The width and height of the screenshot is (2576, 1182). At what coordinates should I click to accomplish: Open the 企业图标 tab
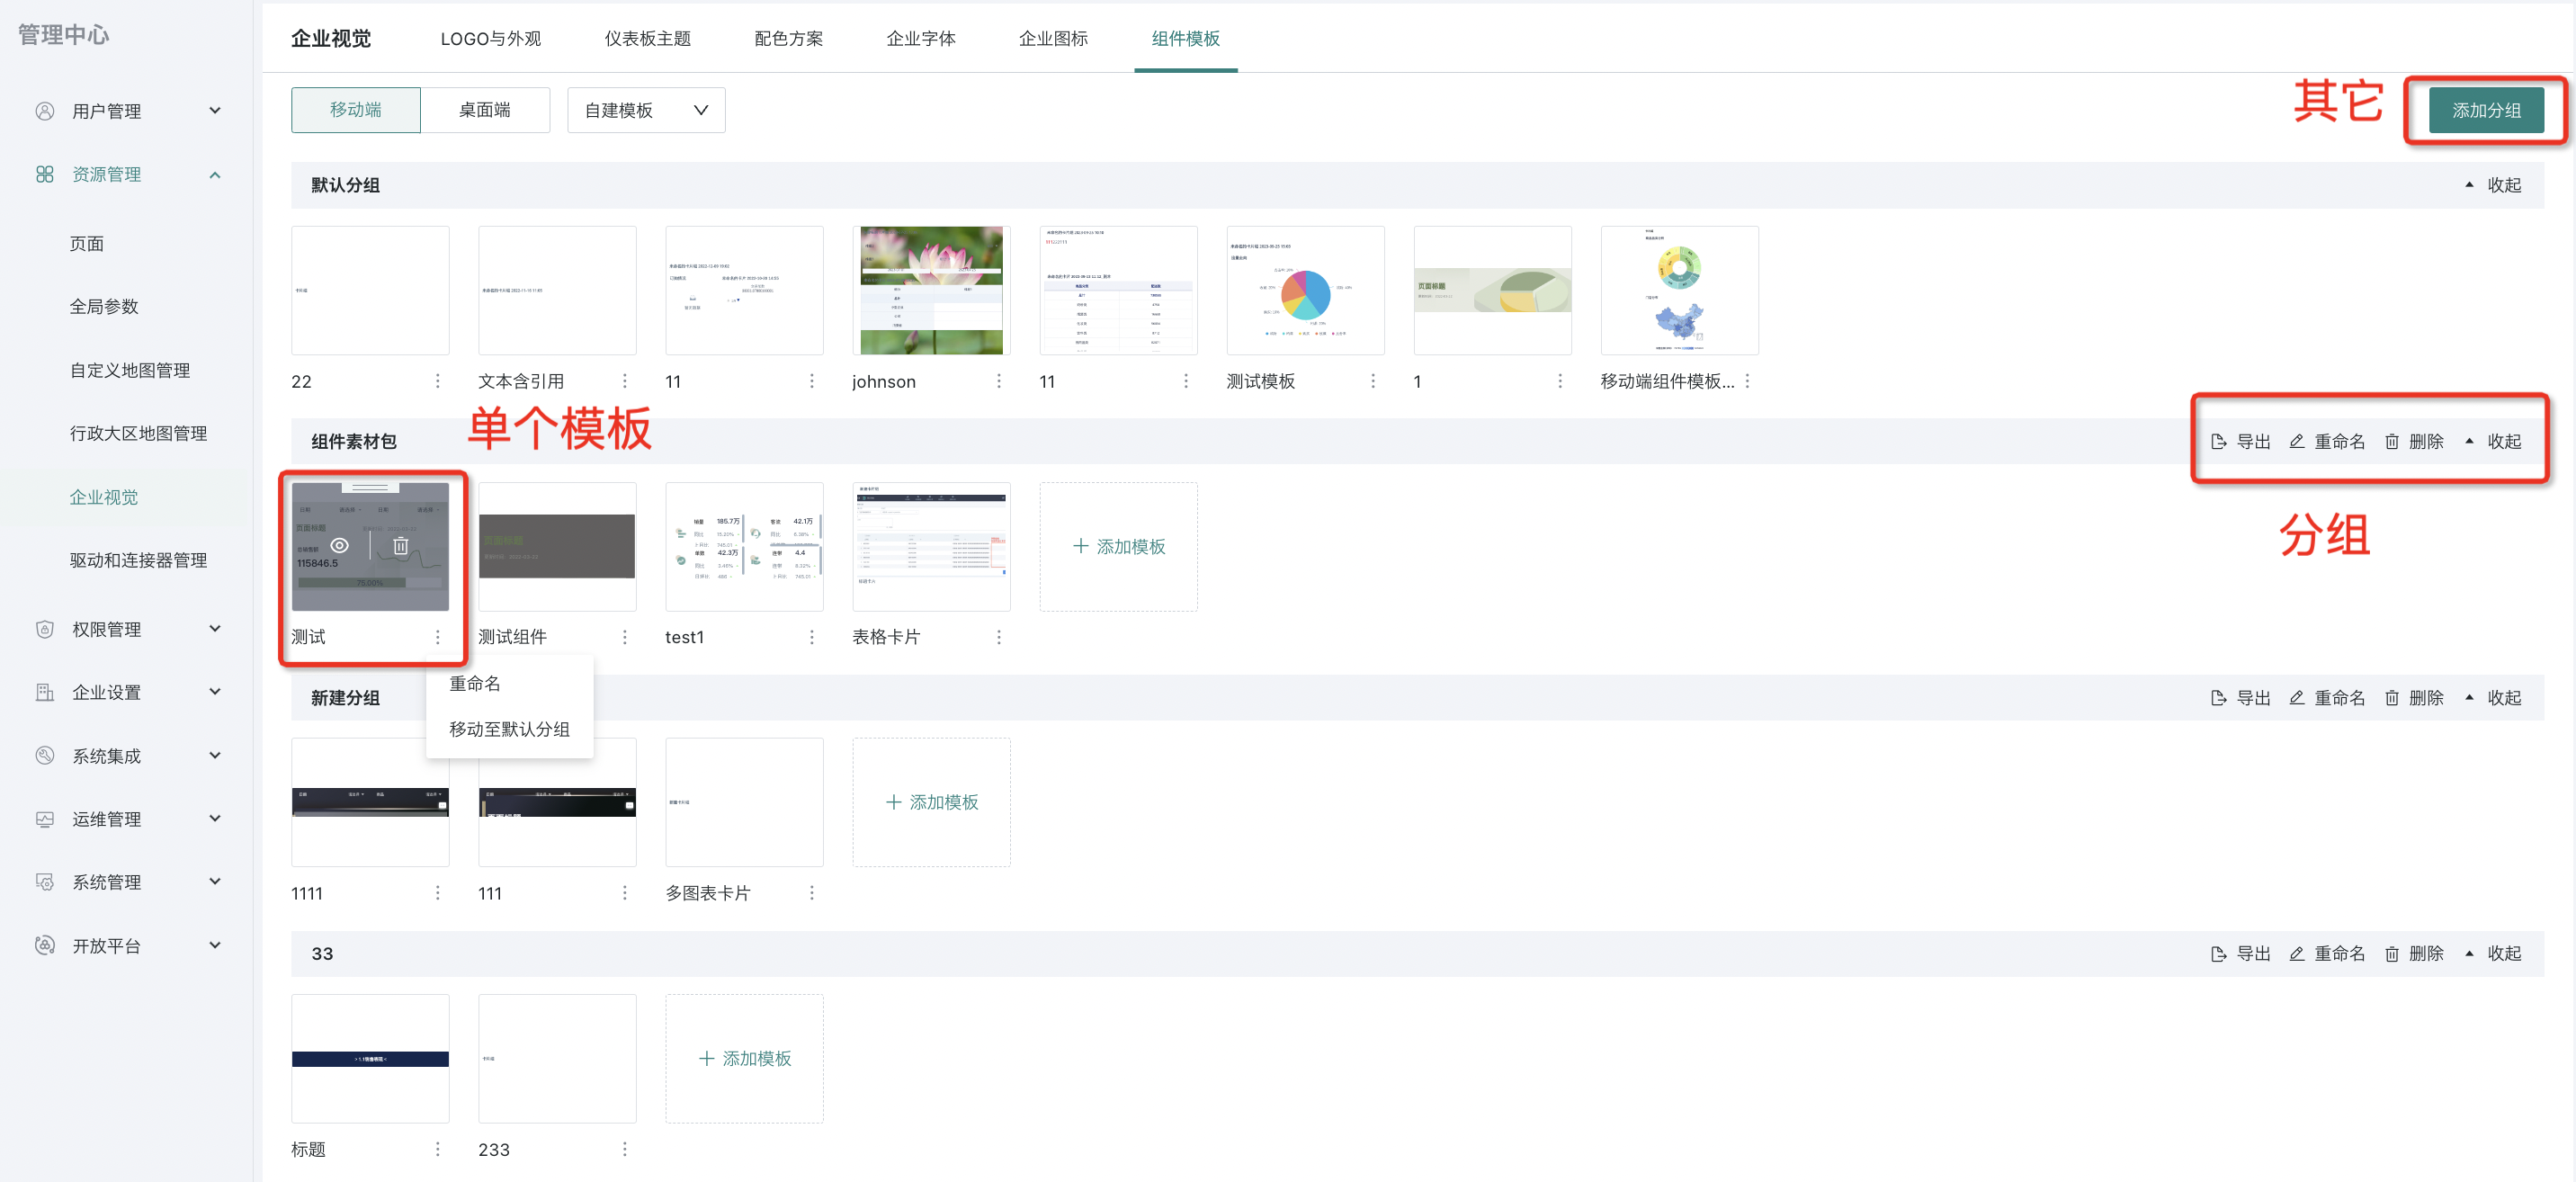(1053, 38)
